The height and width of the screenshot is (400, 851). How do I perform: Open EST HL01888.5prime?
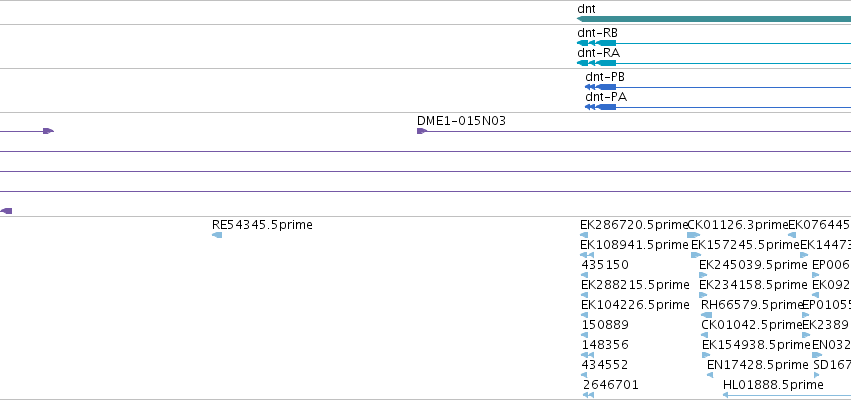773,385
